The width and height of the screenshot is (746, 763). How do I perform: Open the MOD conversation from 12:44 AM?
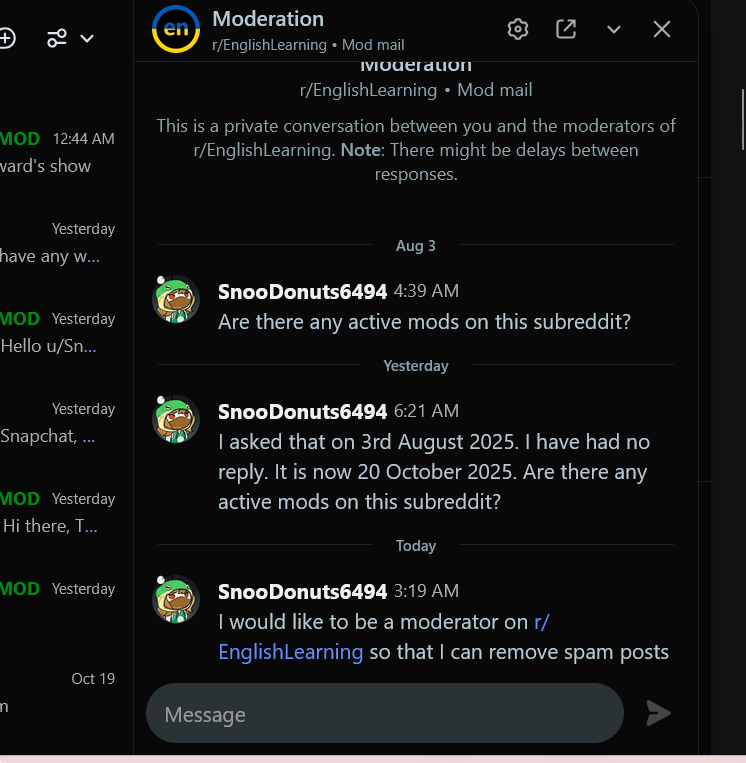(x=58, y=152)
